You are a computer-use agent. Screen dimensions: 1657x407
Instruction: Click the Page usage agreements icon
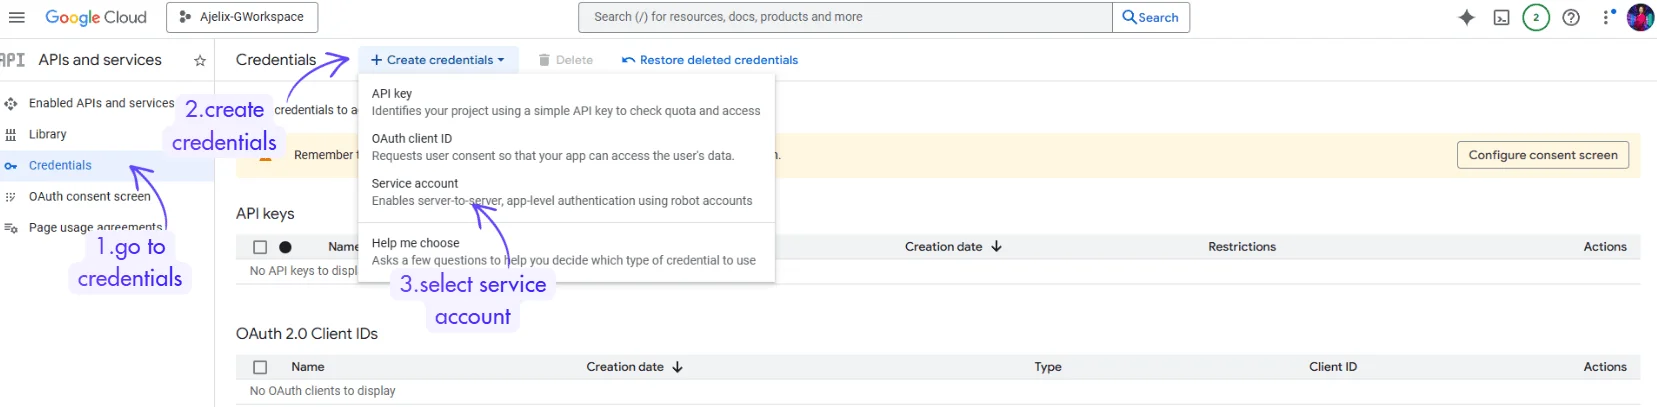11,228
